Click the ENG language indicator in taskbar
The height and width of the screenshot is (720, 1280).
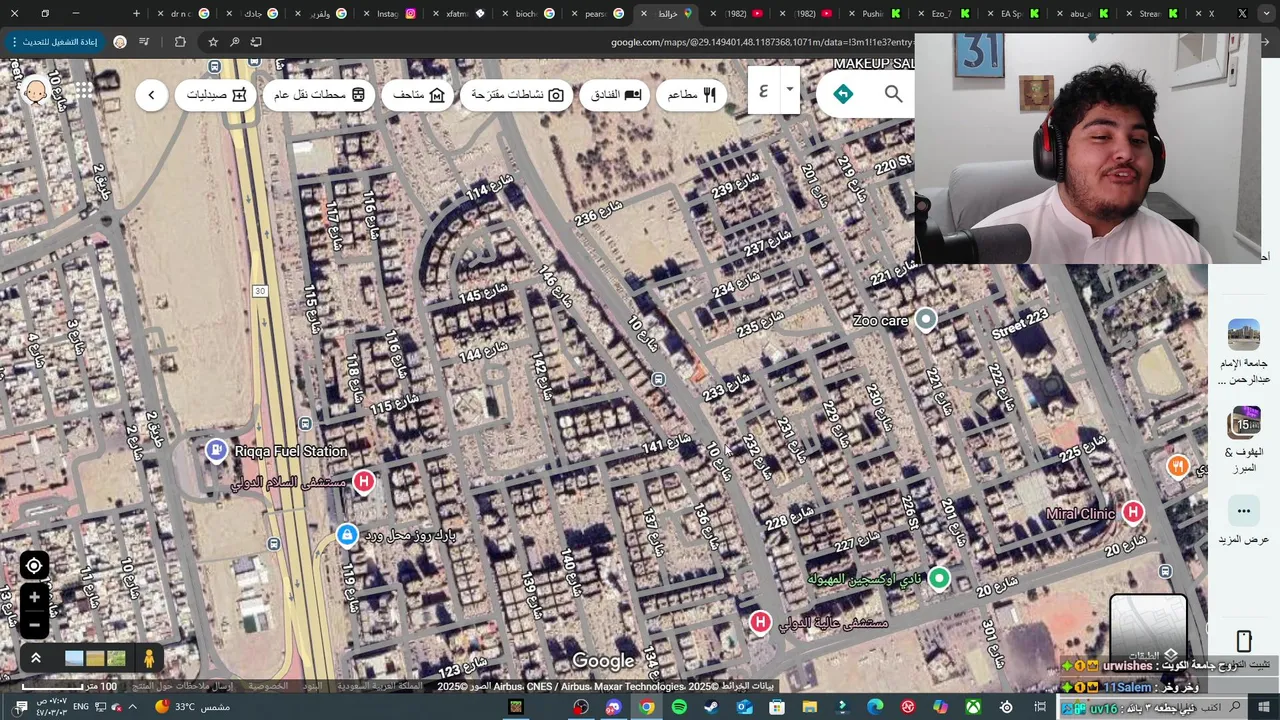[x=81, y=707]
